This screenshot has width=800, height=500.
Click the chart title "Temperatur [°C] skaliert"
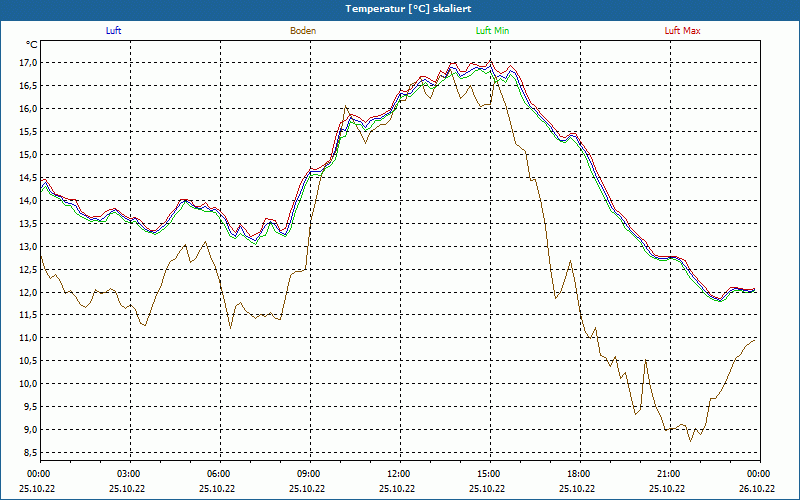408,9
